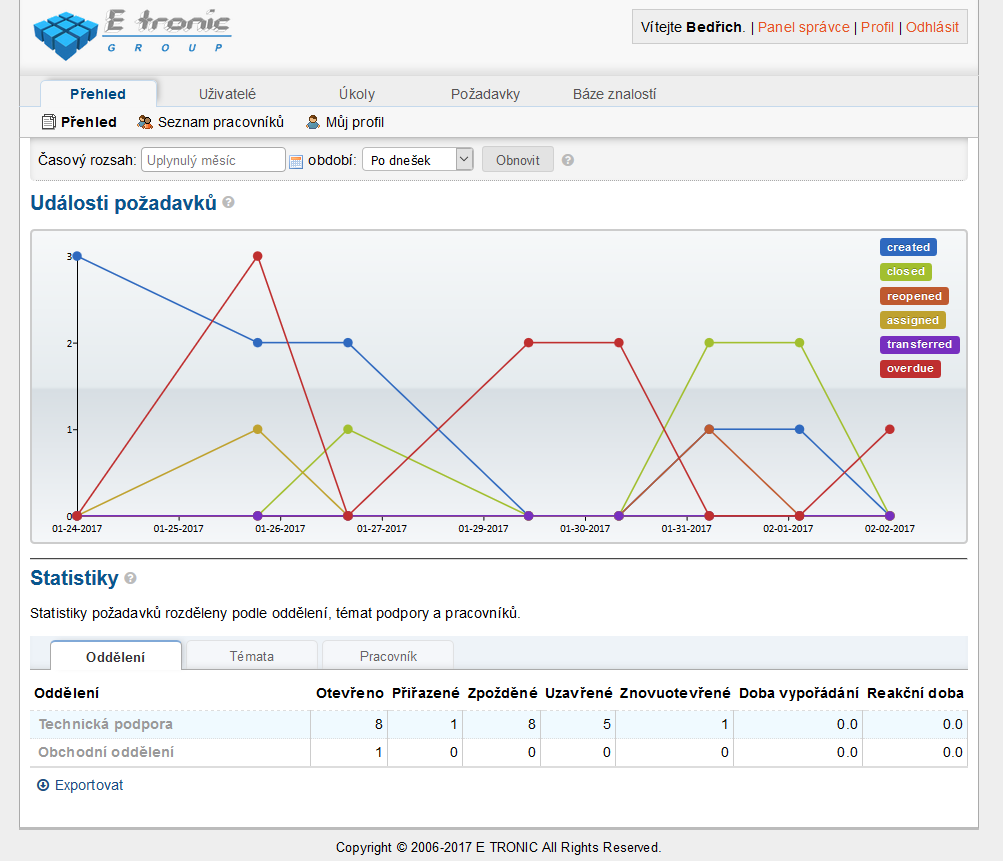Toggle the 'closed' series in legend
This screenshot has width=1003, height=861.
click(905, 271)
